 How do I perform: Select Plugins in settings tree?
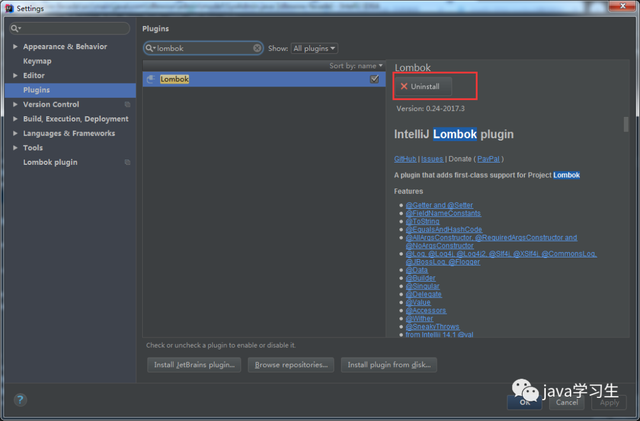coord(70,90)
